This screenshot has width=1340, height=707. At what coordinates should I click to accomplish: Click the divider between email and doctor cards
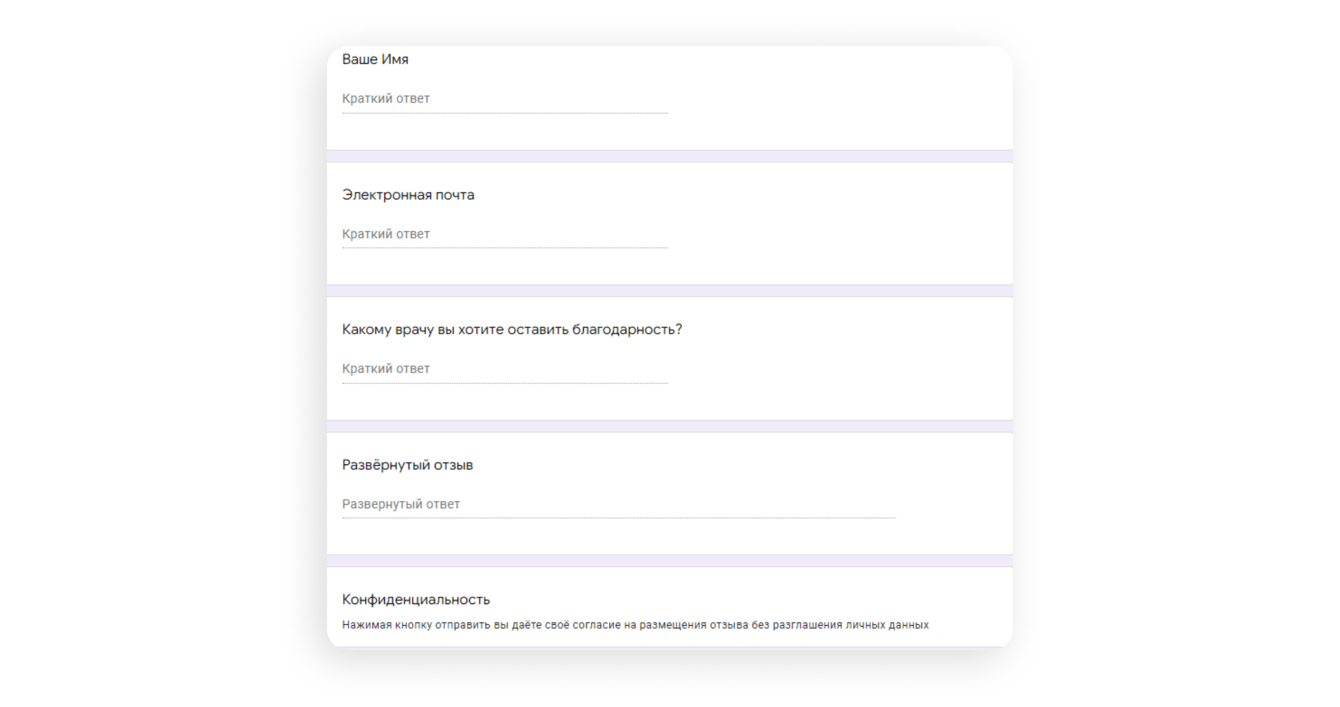coord(669,291)
